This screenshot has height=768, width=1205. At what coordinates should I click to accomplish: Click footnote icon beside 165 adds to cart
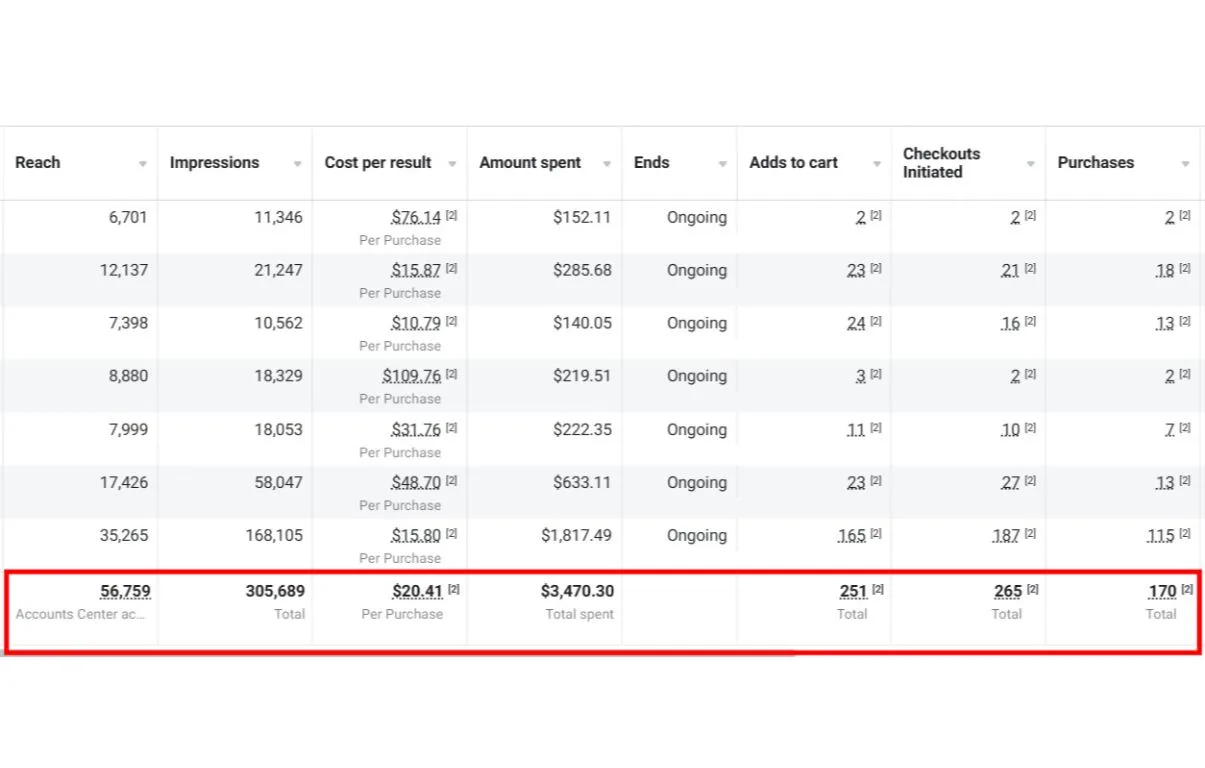(876, 534)
